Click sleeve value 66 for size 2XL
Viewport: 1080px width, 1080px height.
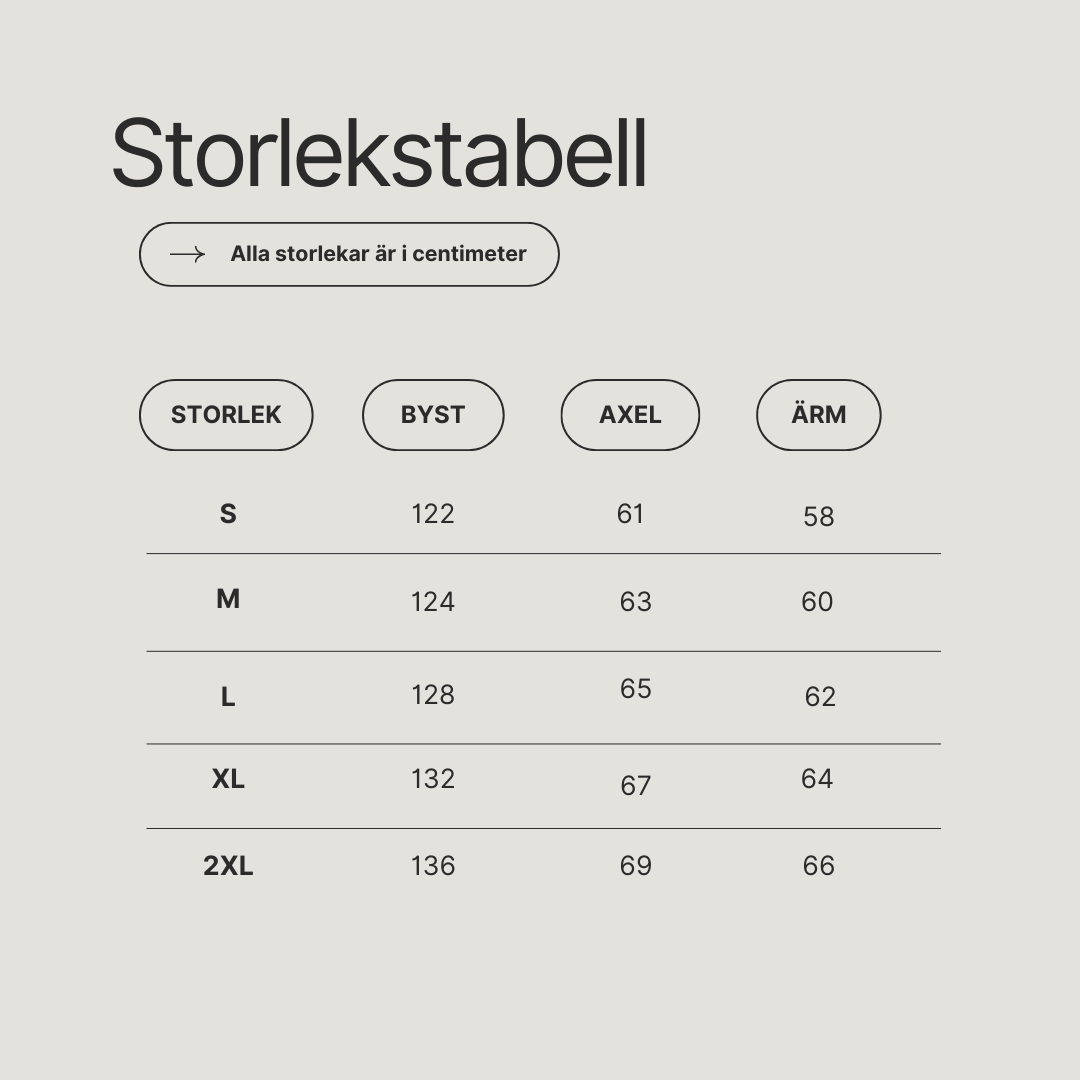(x=819, y=866)
